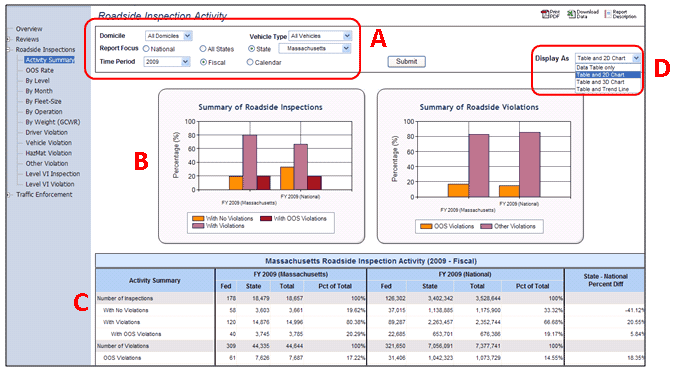Click the With No Violations legend swatch
The width and height of the screenshot is (673, 375).
point(198,219)
